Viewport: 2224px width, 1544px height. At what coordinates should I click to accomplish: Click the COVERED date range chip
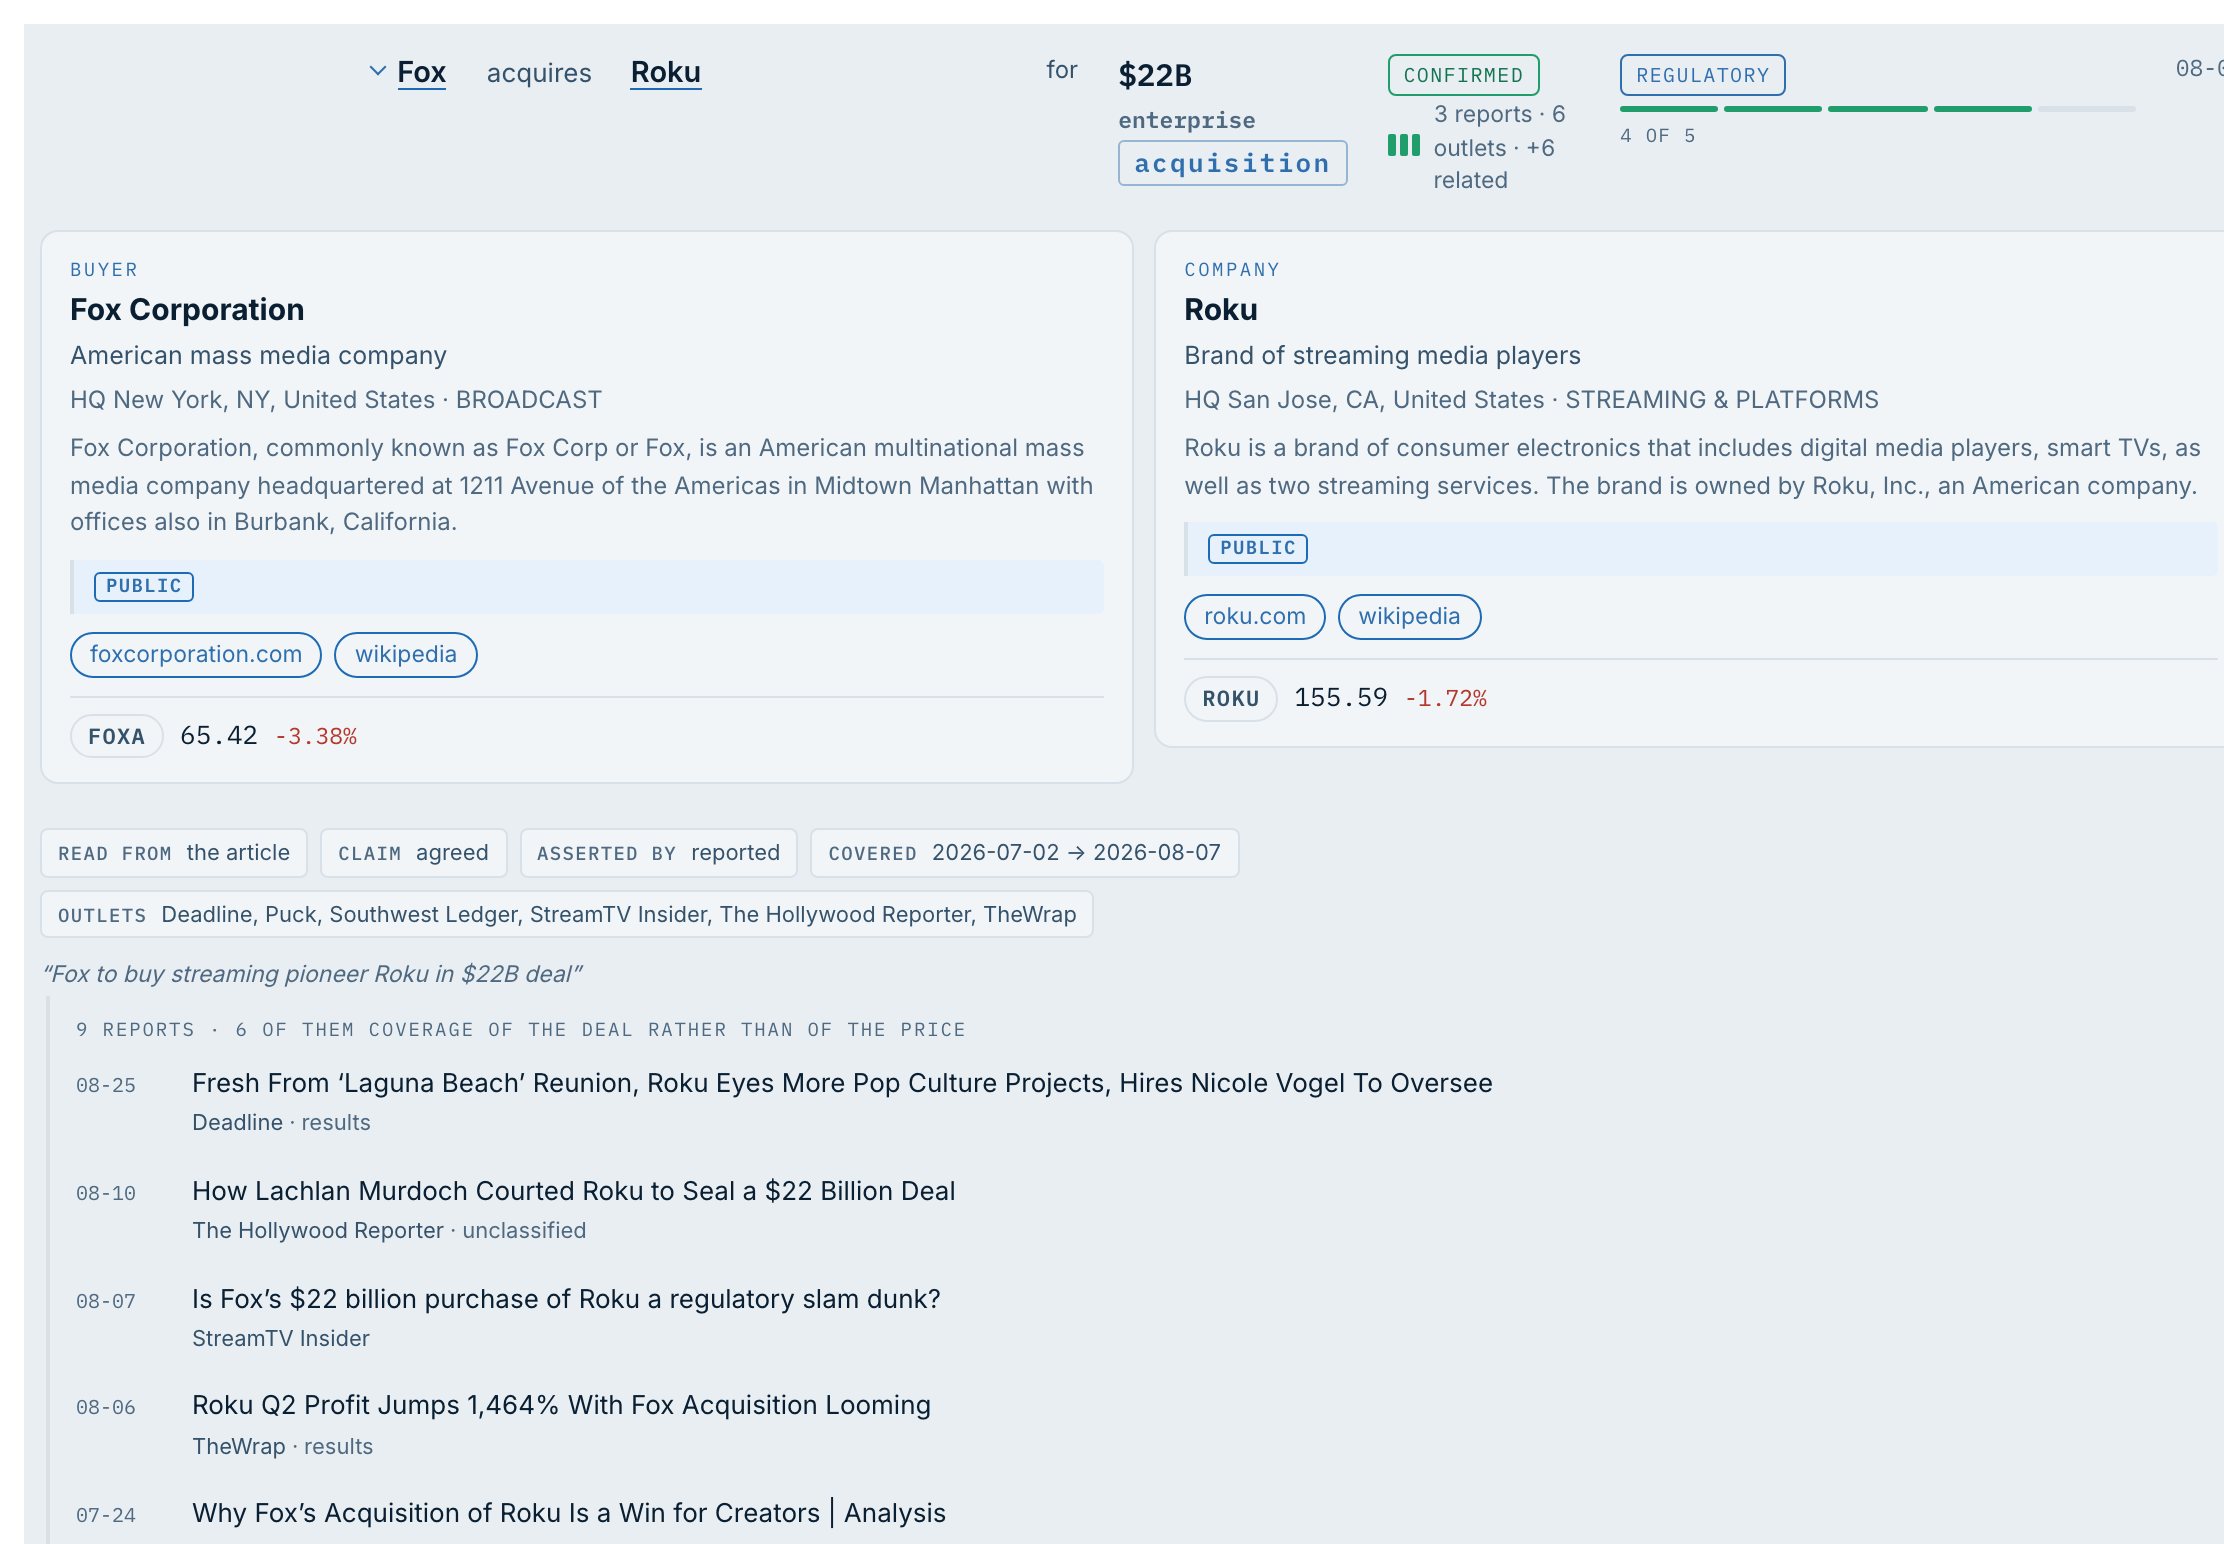point(1024,853)
